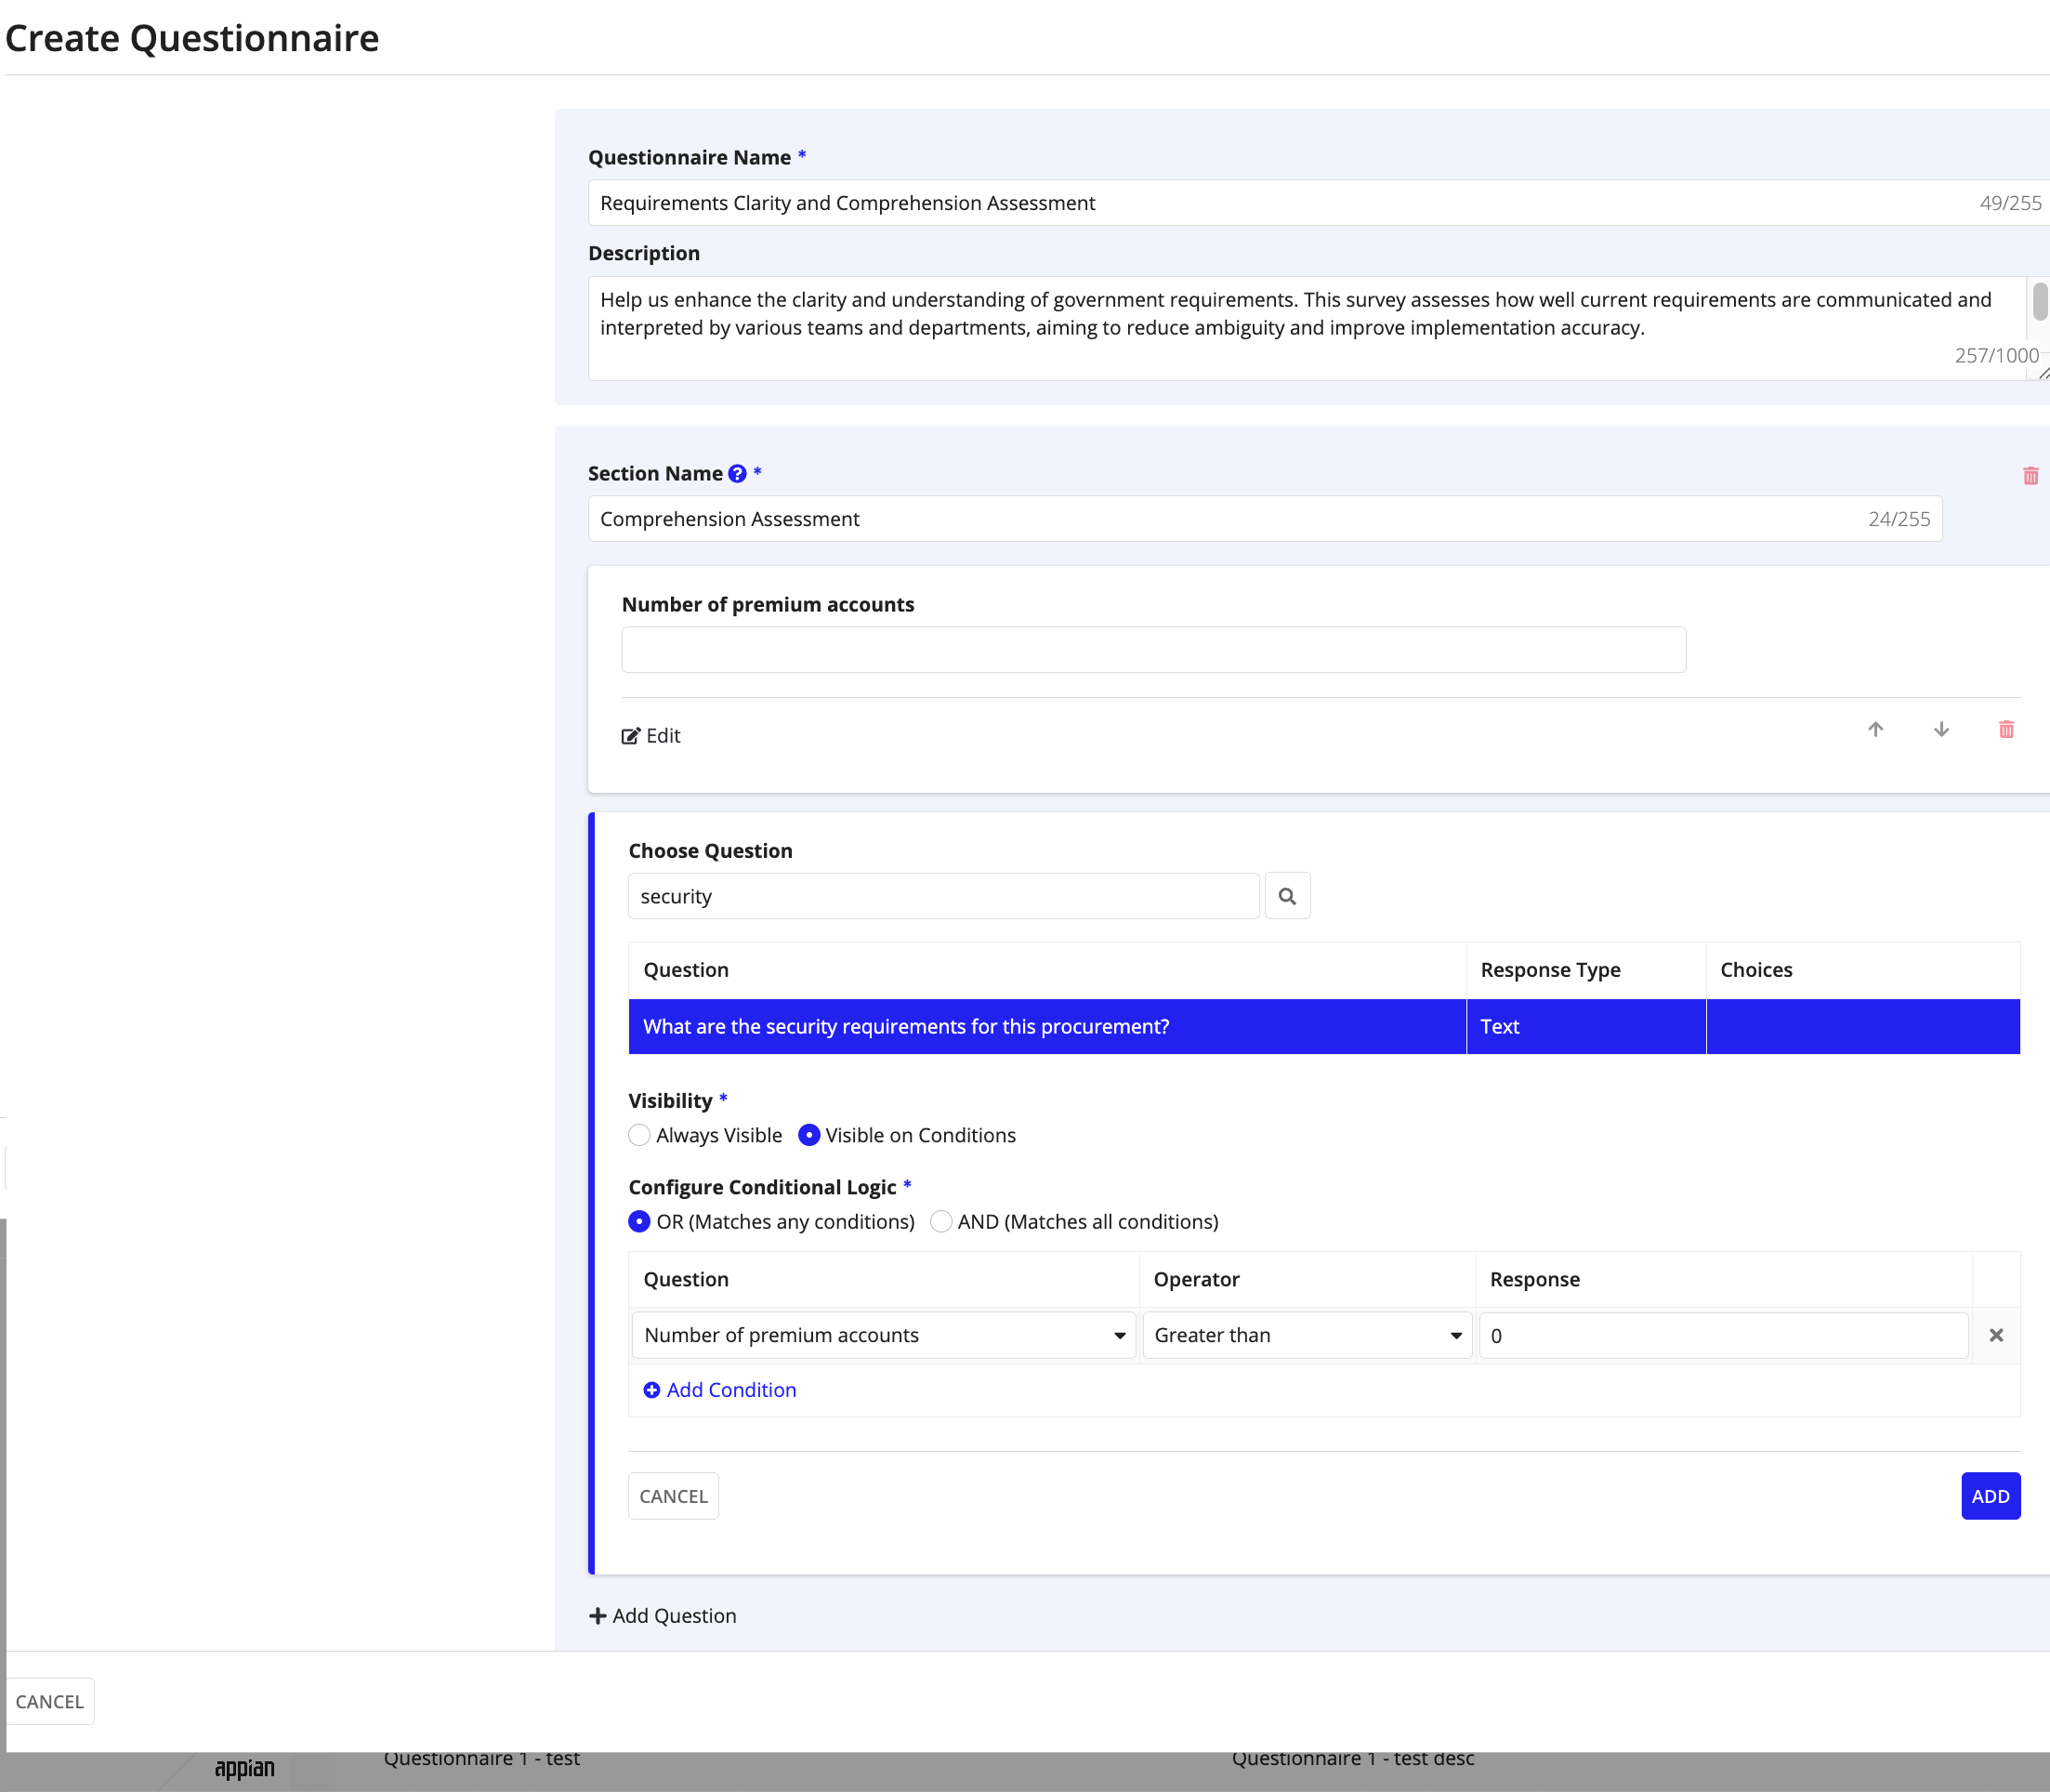Move the premium accounts question down
The height and width of the screenshot is (1792, 2050).
[x=1941, y=730]
